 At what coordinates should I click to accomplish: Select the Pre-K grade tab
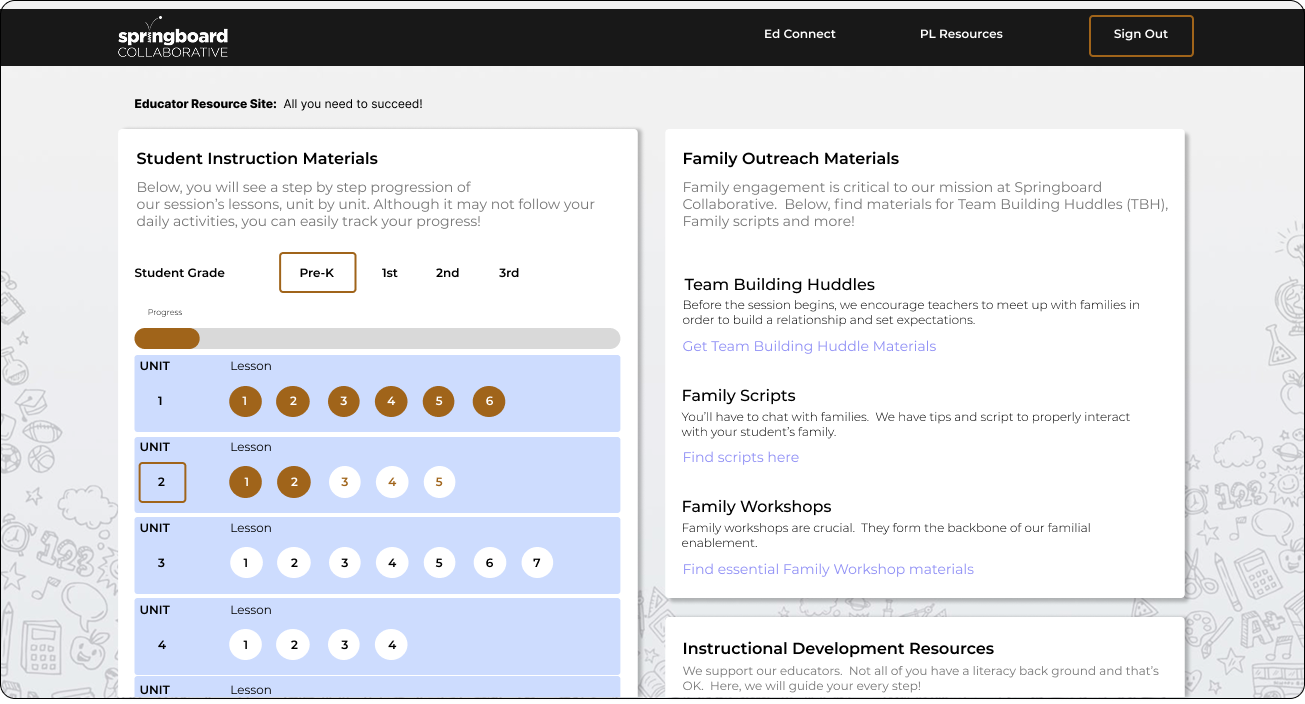tap(317, 272)
